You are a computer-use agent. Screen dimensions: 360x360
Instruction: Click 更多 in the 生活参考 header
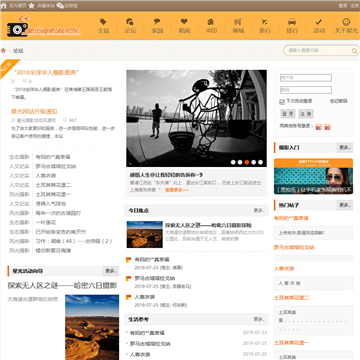click(x=259, y=319)
